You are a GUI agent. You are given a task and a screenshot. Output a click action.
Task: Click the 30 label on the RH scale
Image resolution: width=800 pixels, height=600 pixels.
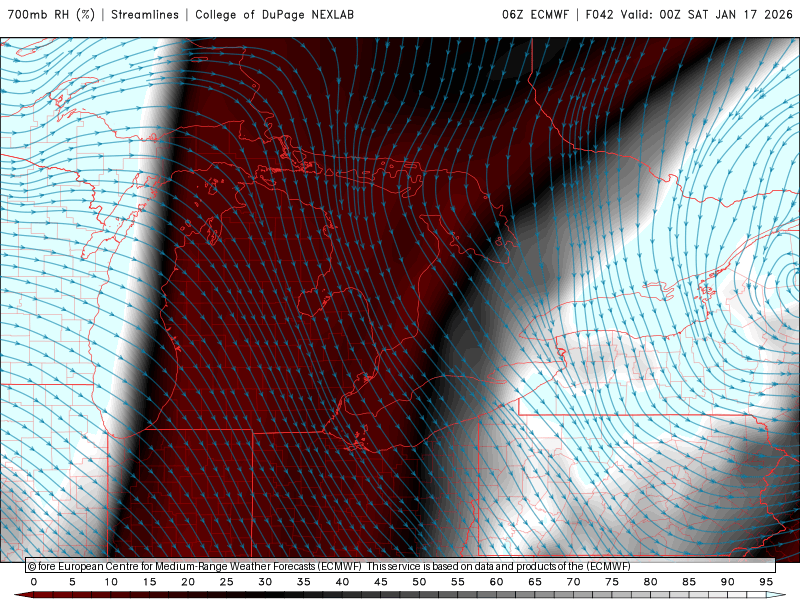tap(265, 582)
